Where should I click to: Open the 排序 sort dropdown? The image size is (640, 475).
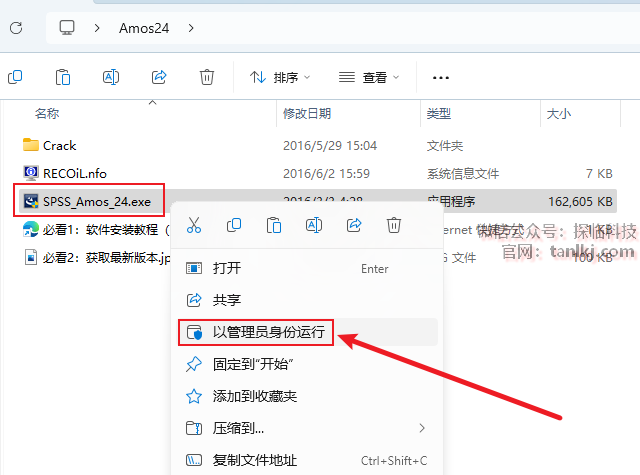(280, 77)
